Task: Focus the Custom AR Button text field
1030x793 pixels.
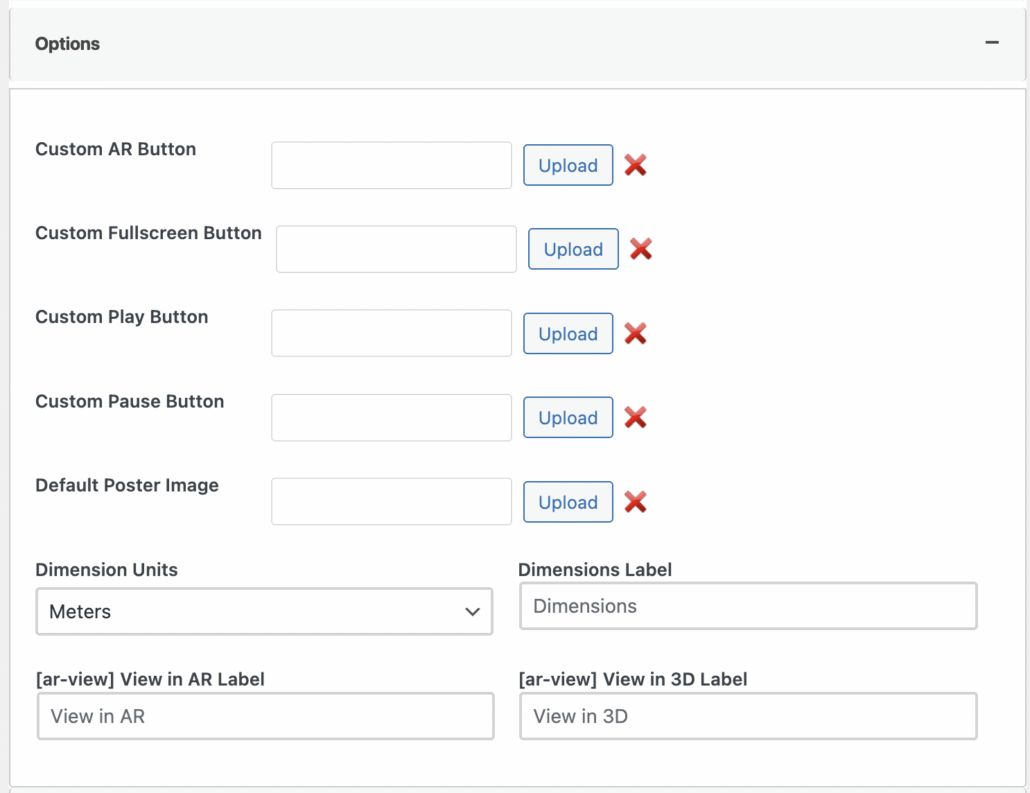Action: click(391, 165)
